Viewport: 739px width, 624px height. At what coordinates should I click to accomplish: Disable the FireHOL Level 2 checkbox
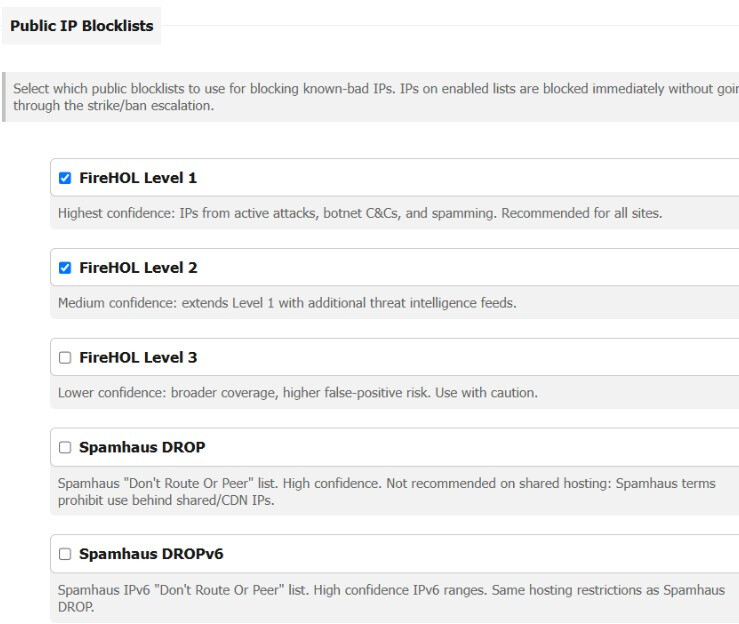click(x=65, y=268)
